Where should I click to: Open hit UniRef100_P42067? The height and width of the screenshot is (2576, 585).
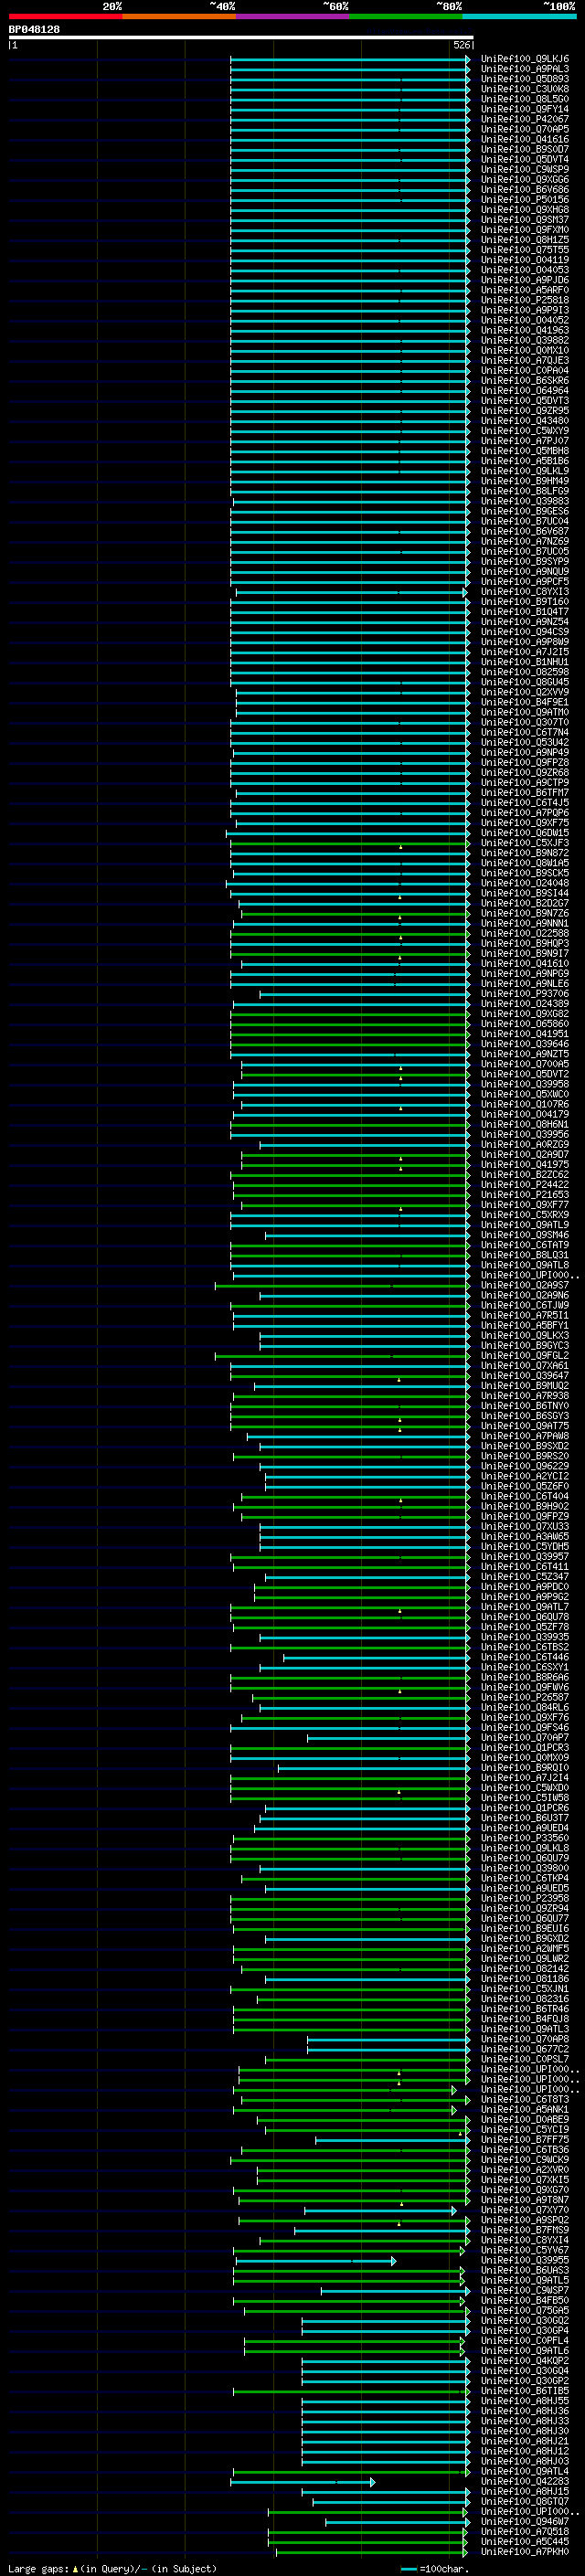point(525,119)
